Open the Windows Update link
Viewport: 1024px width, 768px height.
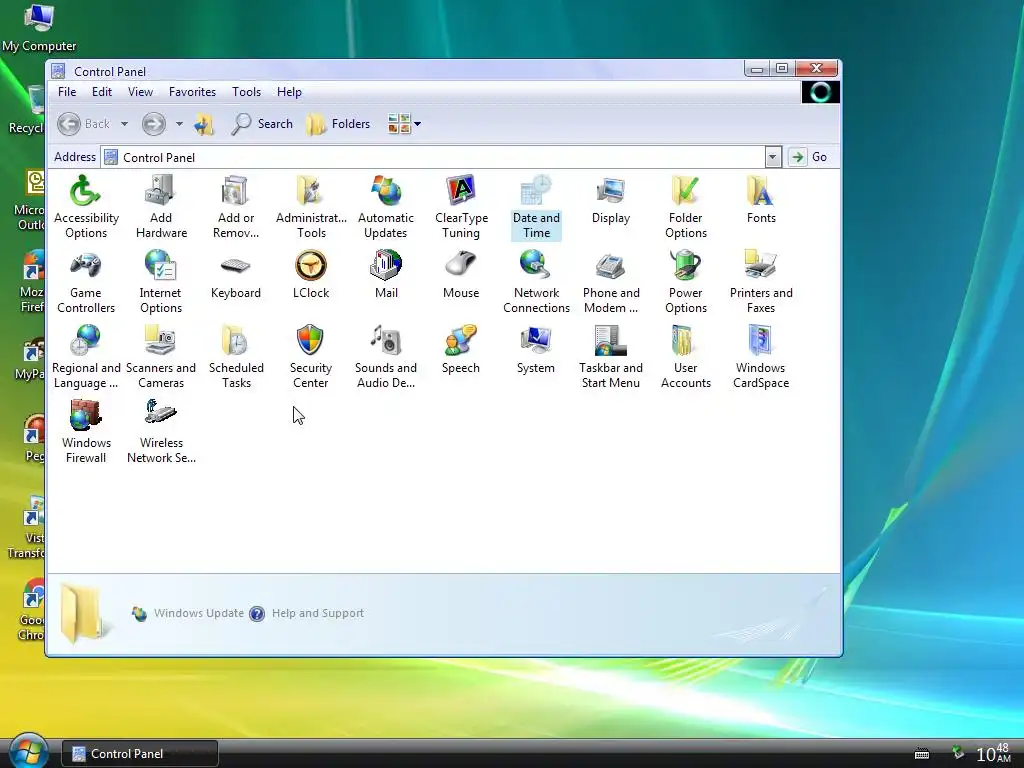click(x=187, y=613)
